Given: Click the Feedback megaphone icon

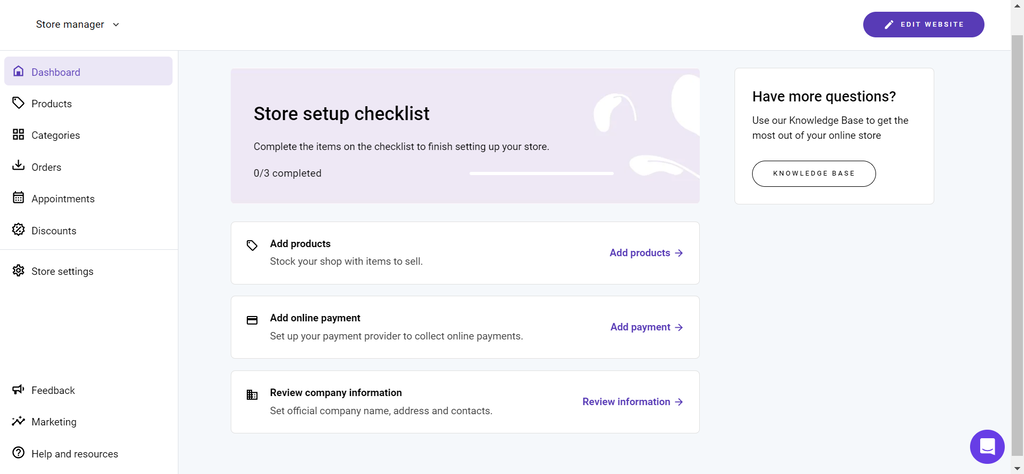Looking at the screenshot, I should 18,390.
